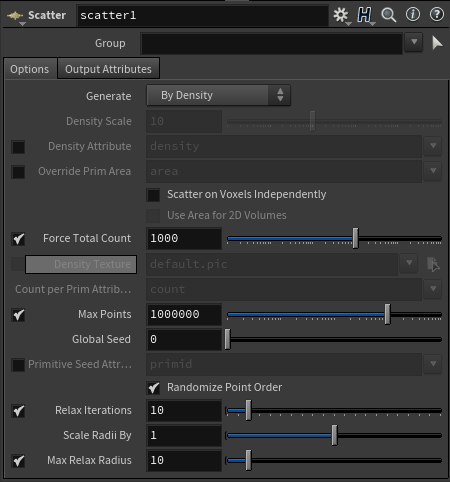The height and width of the screenshot is (482, 450).
Task: Open the node info (i) icon
Action: pos(413,15)
